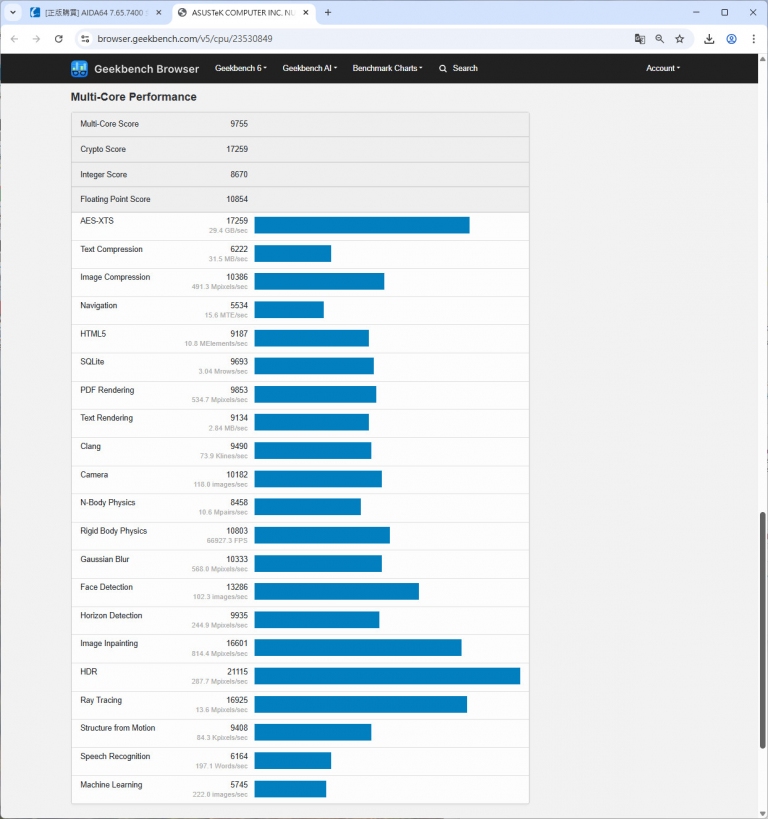
Task: Click the Multi-Core Score value 9755
Action: coord(239,124)
